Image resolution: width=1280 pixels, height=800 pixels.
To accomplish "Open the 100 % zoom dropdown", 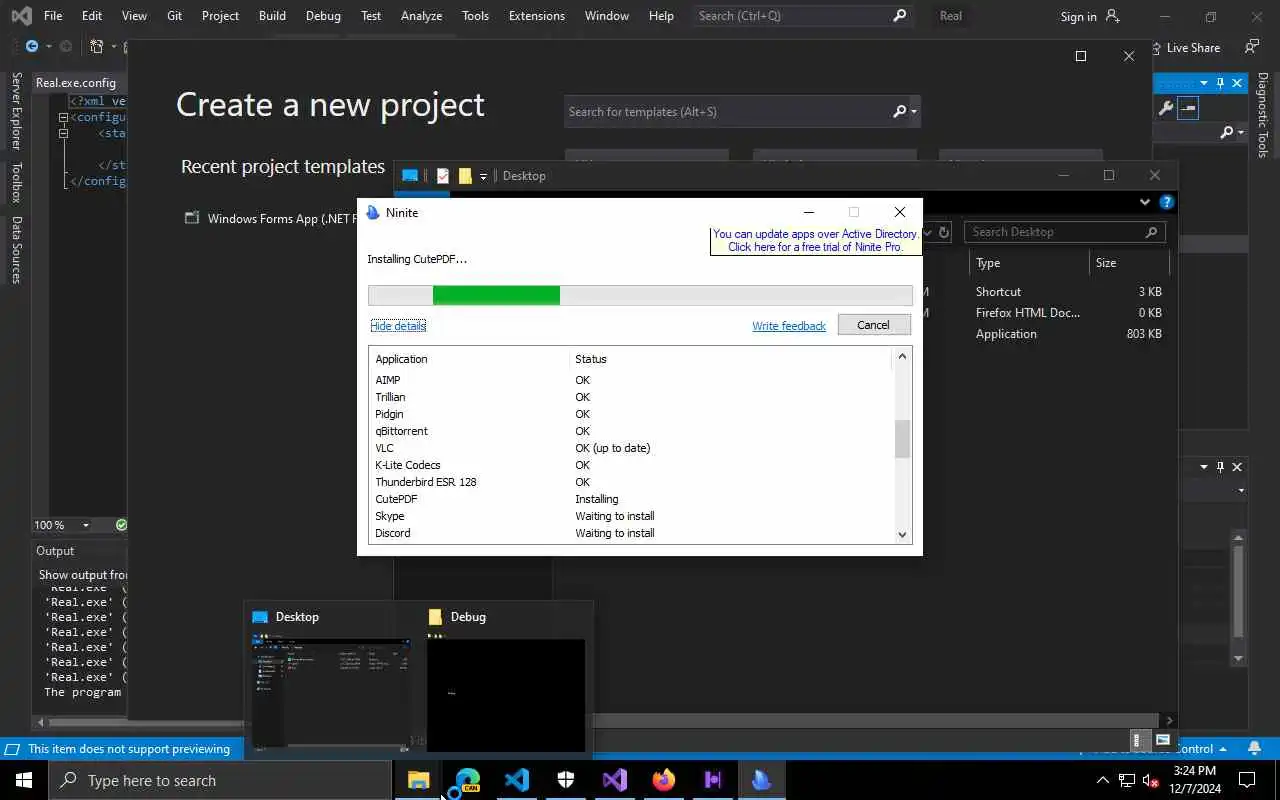I will pyautogui.click(x=85, y=525).
